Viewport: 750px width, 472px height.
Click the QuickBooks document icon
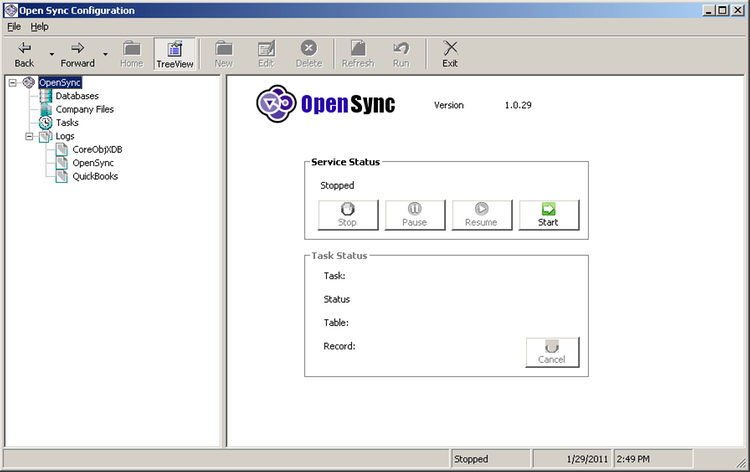[x=62, y=176]
